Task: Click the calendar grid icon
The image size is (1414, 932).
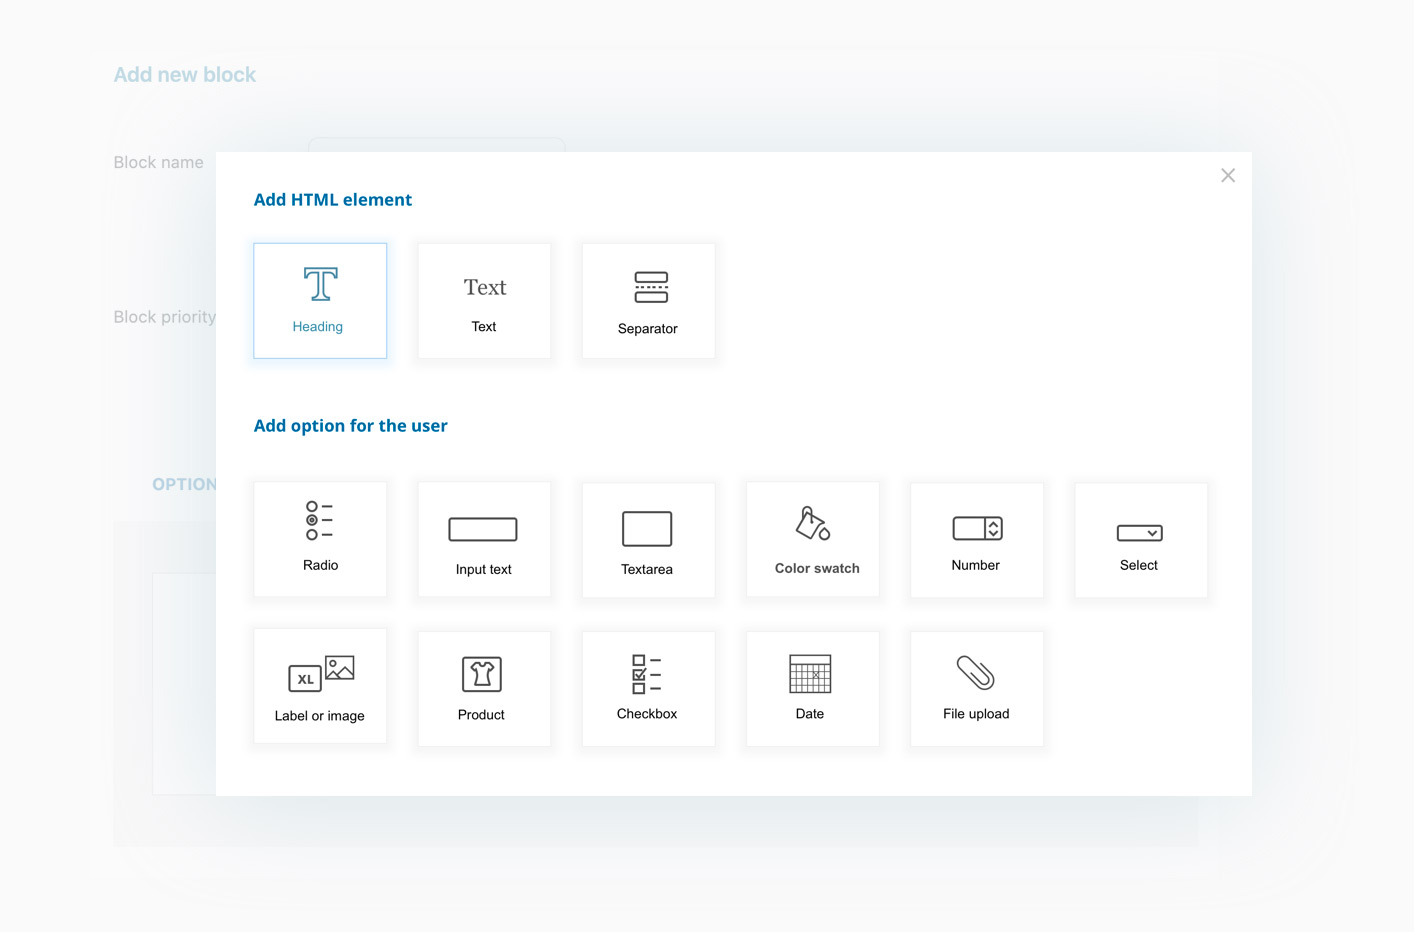Action: 810,674
